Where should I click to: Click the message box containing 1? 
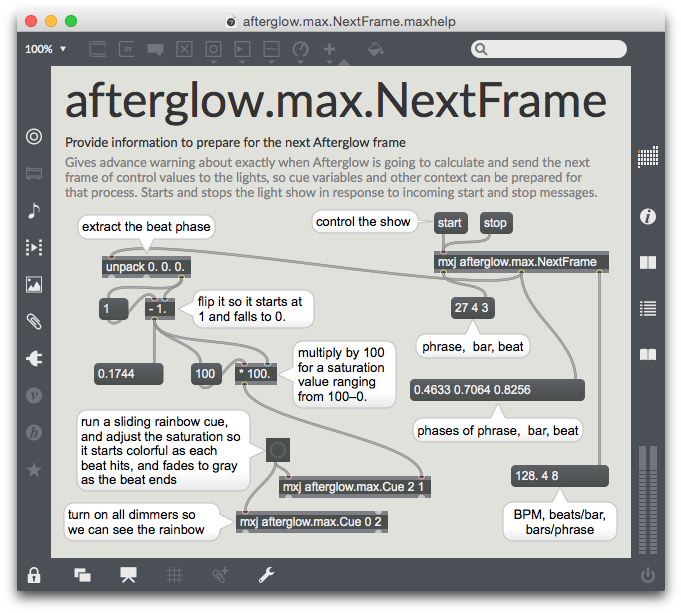coord(113,309)
